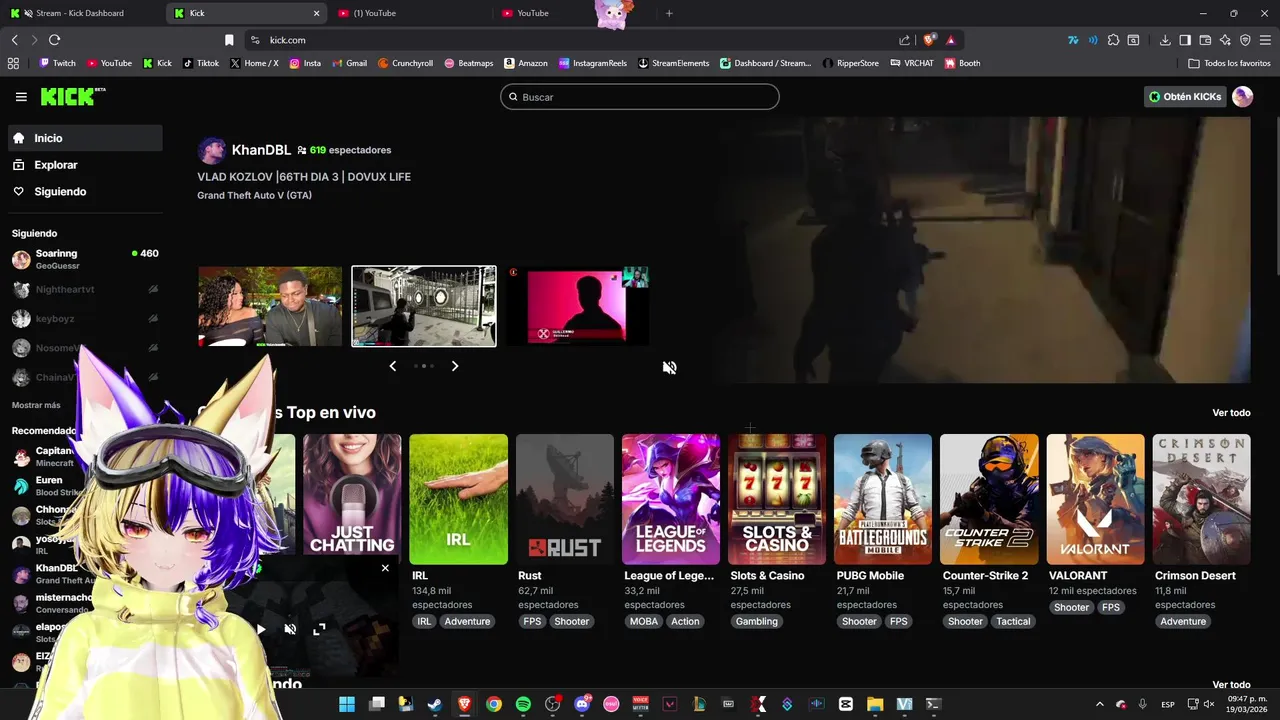
Task: Open the IRL category card
Action: pos(458,499)
